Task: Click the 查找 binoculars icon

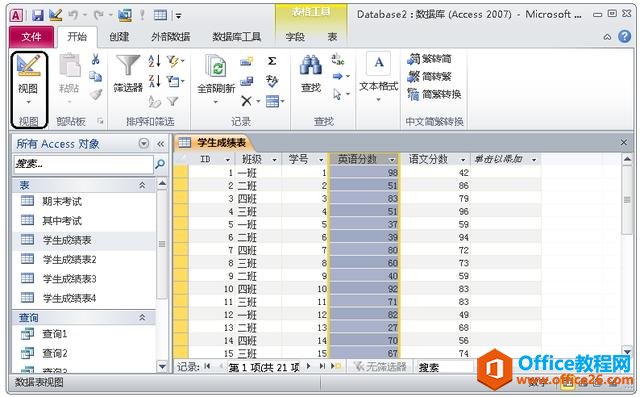Action: [x=311, y=65]
